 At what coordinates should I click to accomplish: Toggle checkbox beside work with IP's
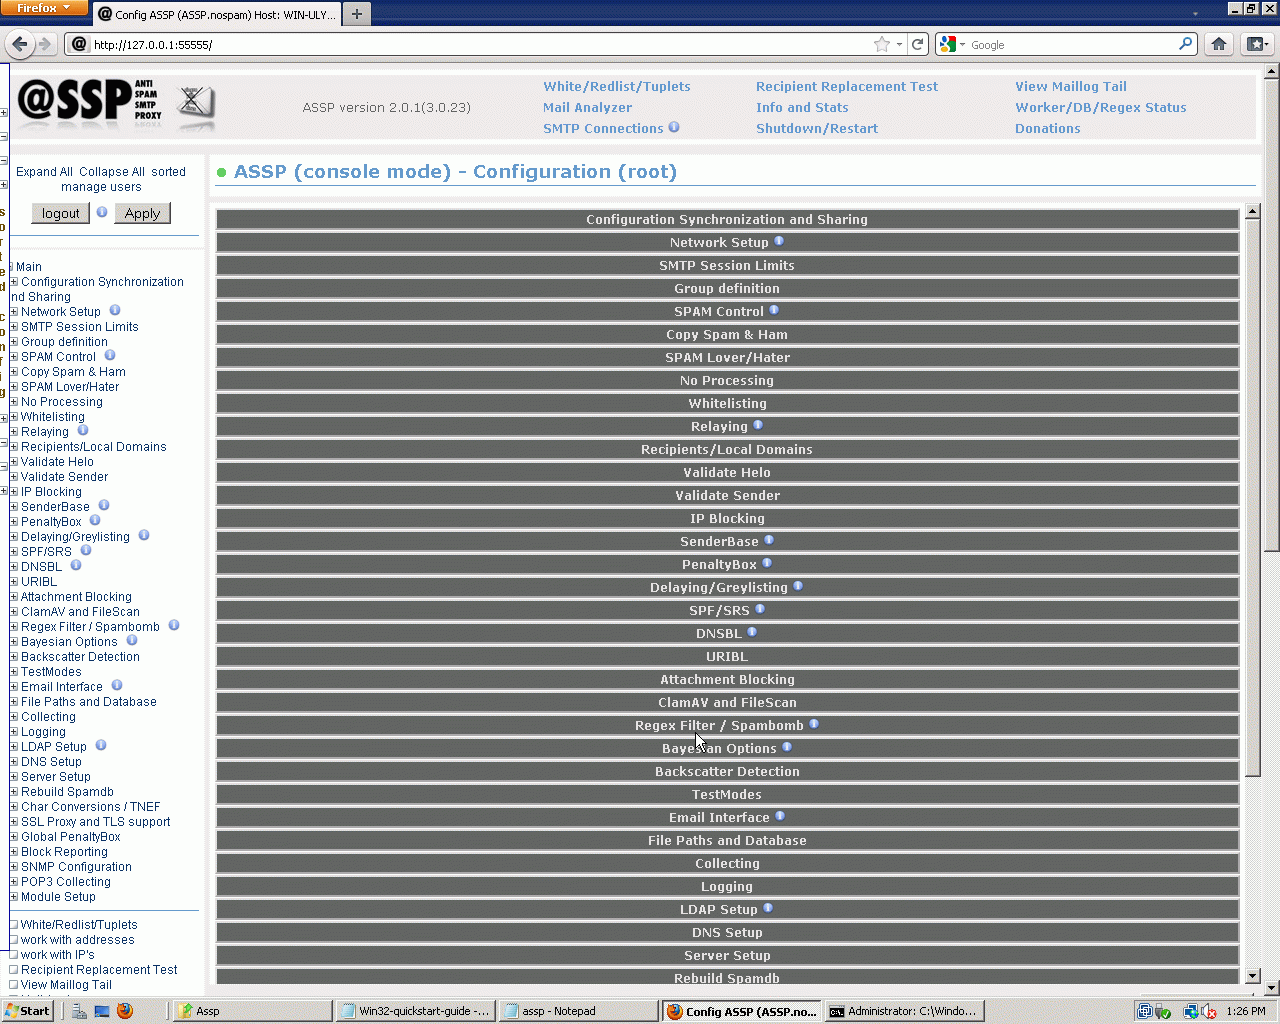pos(14,955)
